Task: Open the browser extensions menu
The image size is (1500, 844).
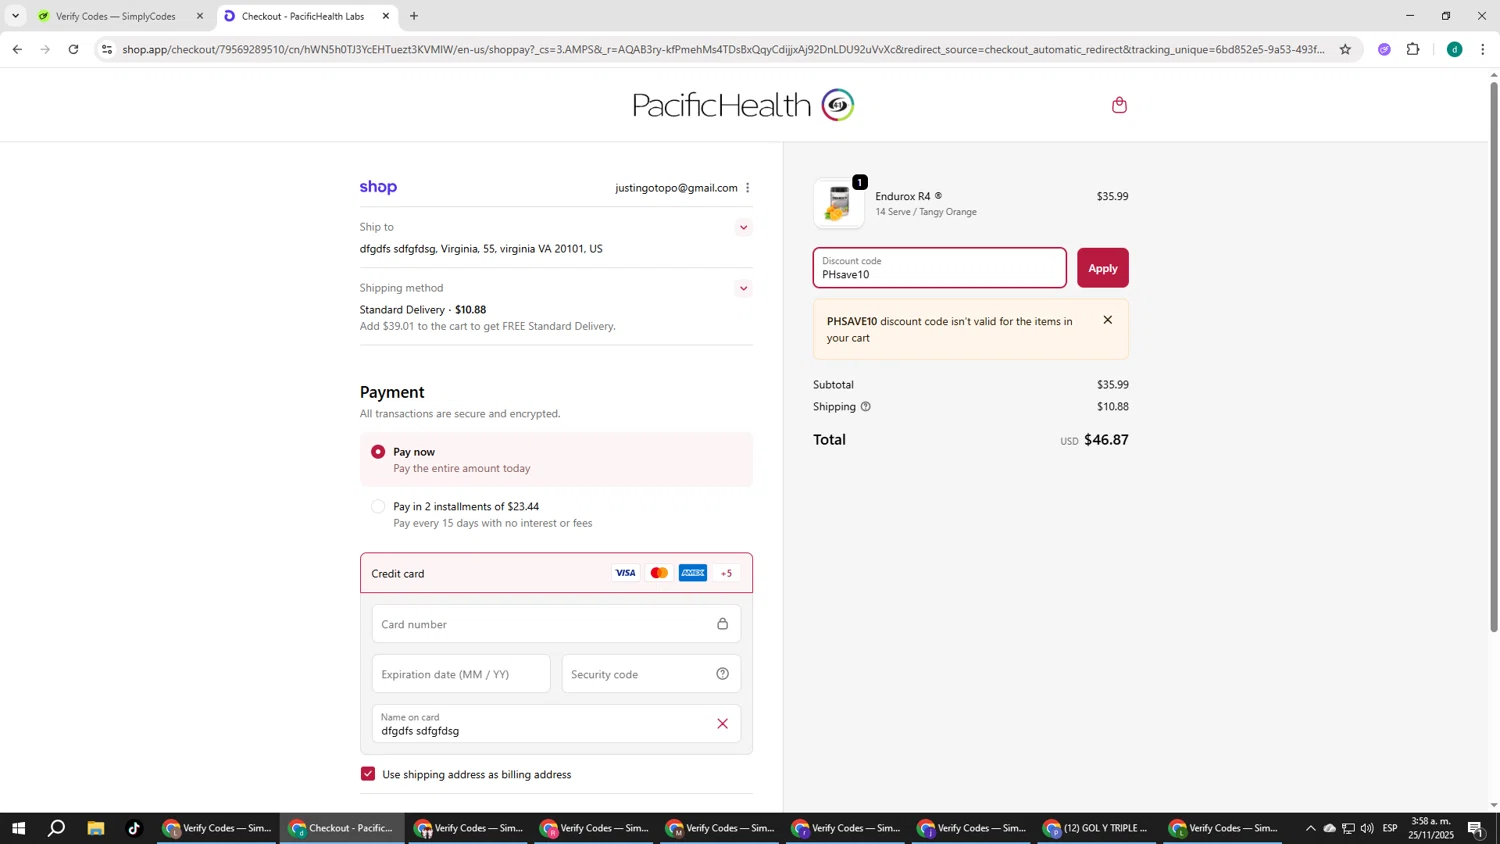Action: coord(1413,49)
